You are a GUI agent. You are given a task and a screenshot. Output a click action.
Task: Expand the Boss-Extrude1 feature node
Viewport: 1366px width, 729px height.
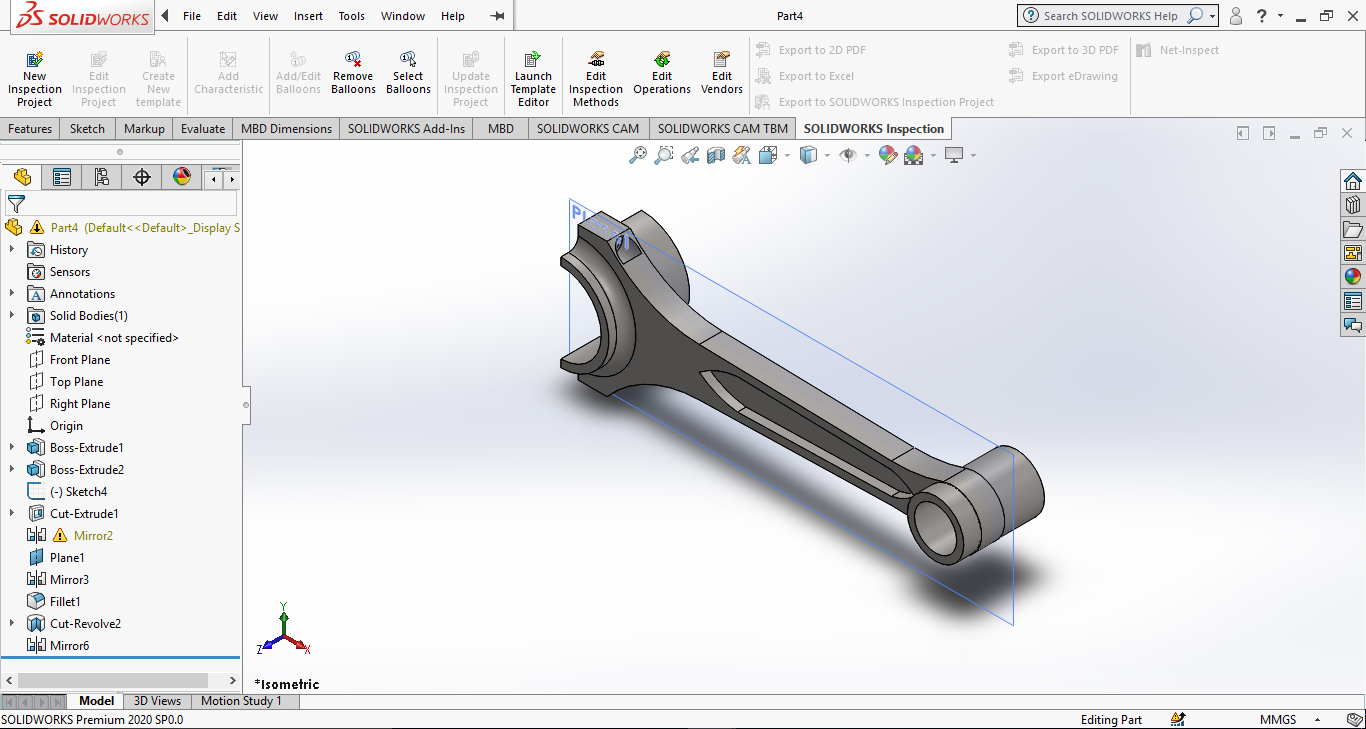(12, 448)
